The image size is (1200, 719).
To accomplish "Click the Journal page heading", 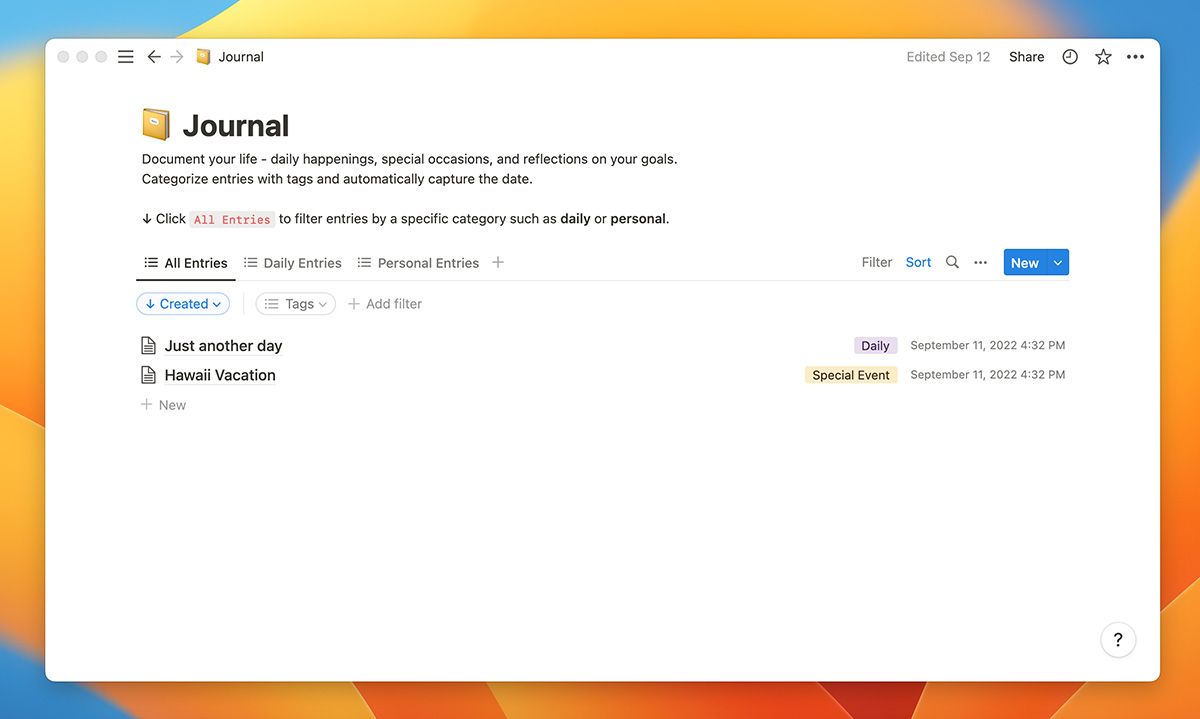I will pos(236,125).
